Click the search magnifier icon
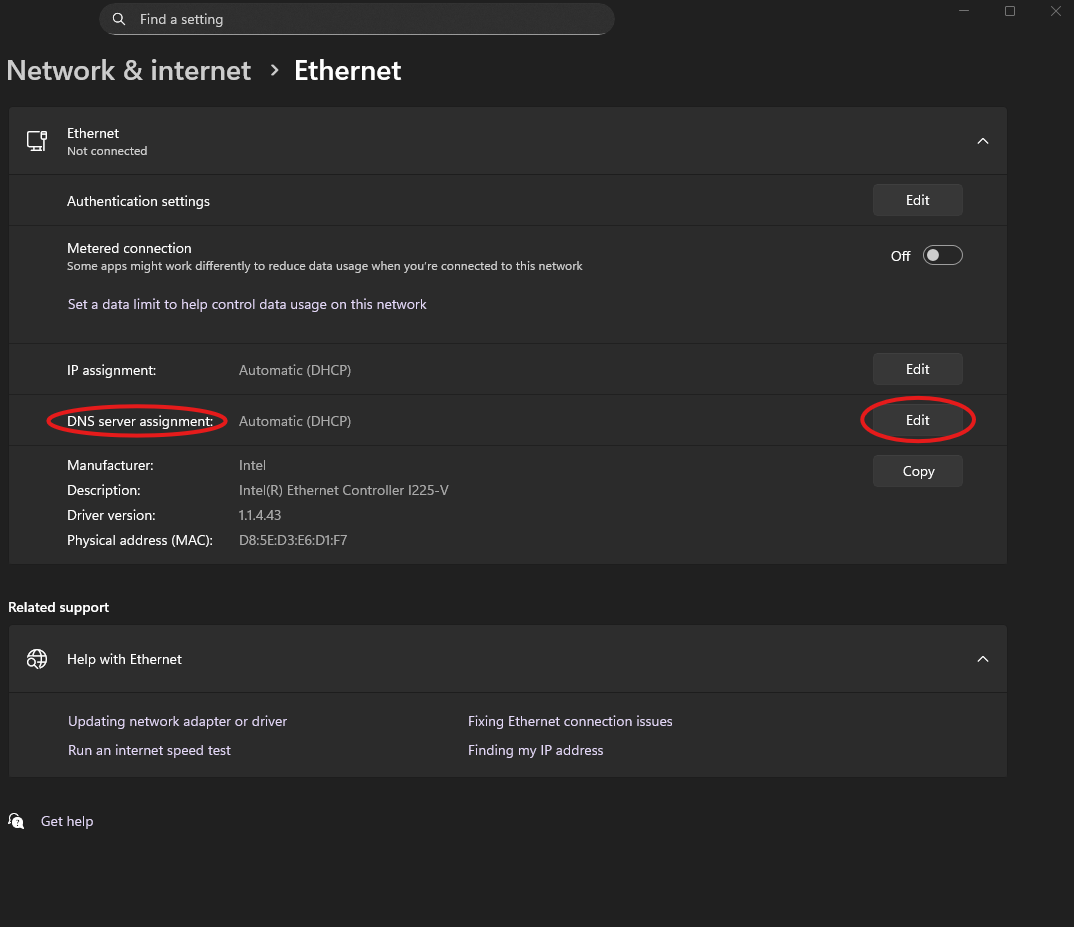This screenshot has height=927, width=1074. [119, 19]
